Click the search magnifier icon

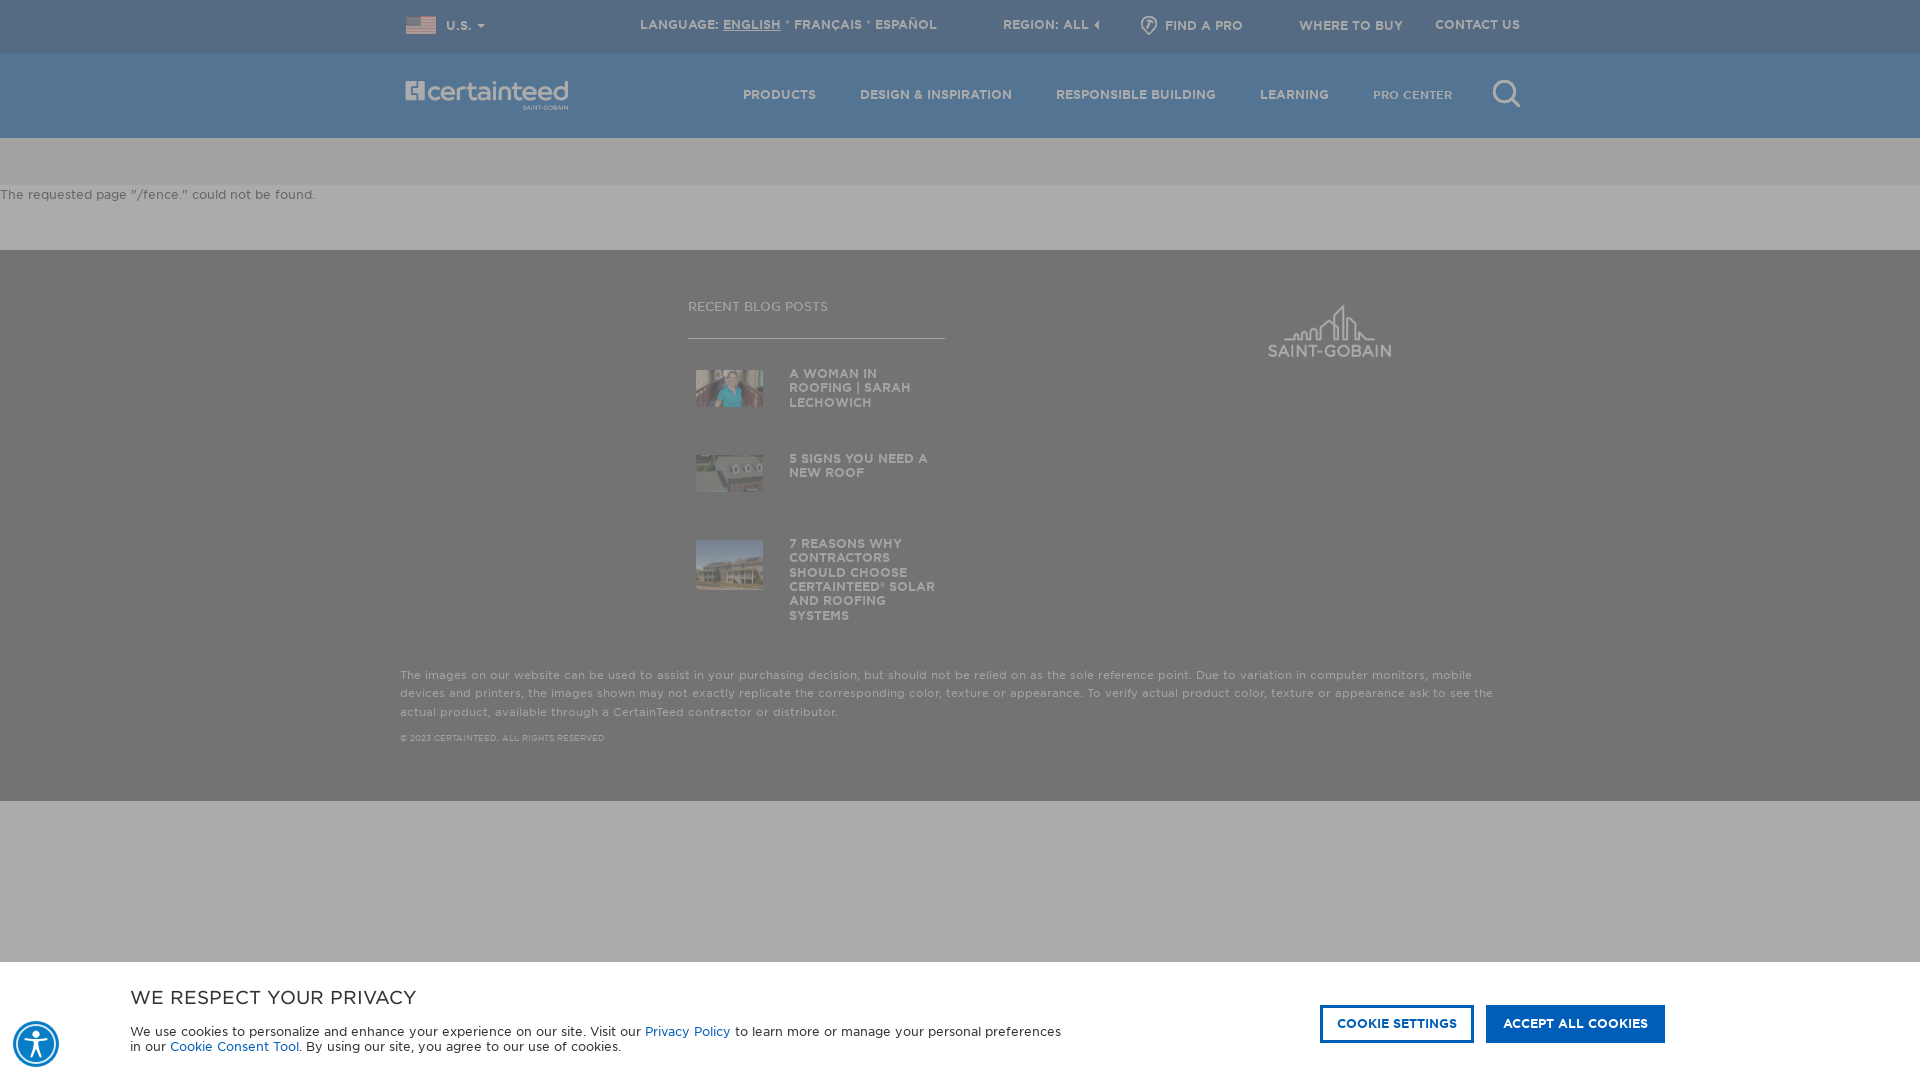pyautogui.click(x=1506, y=94)
